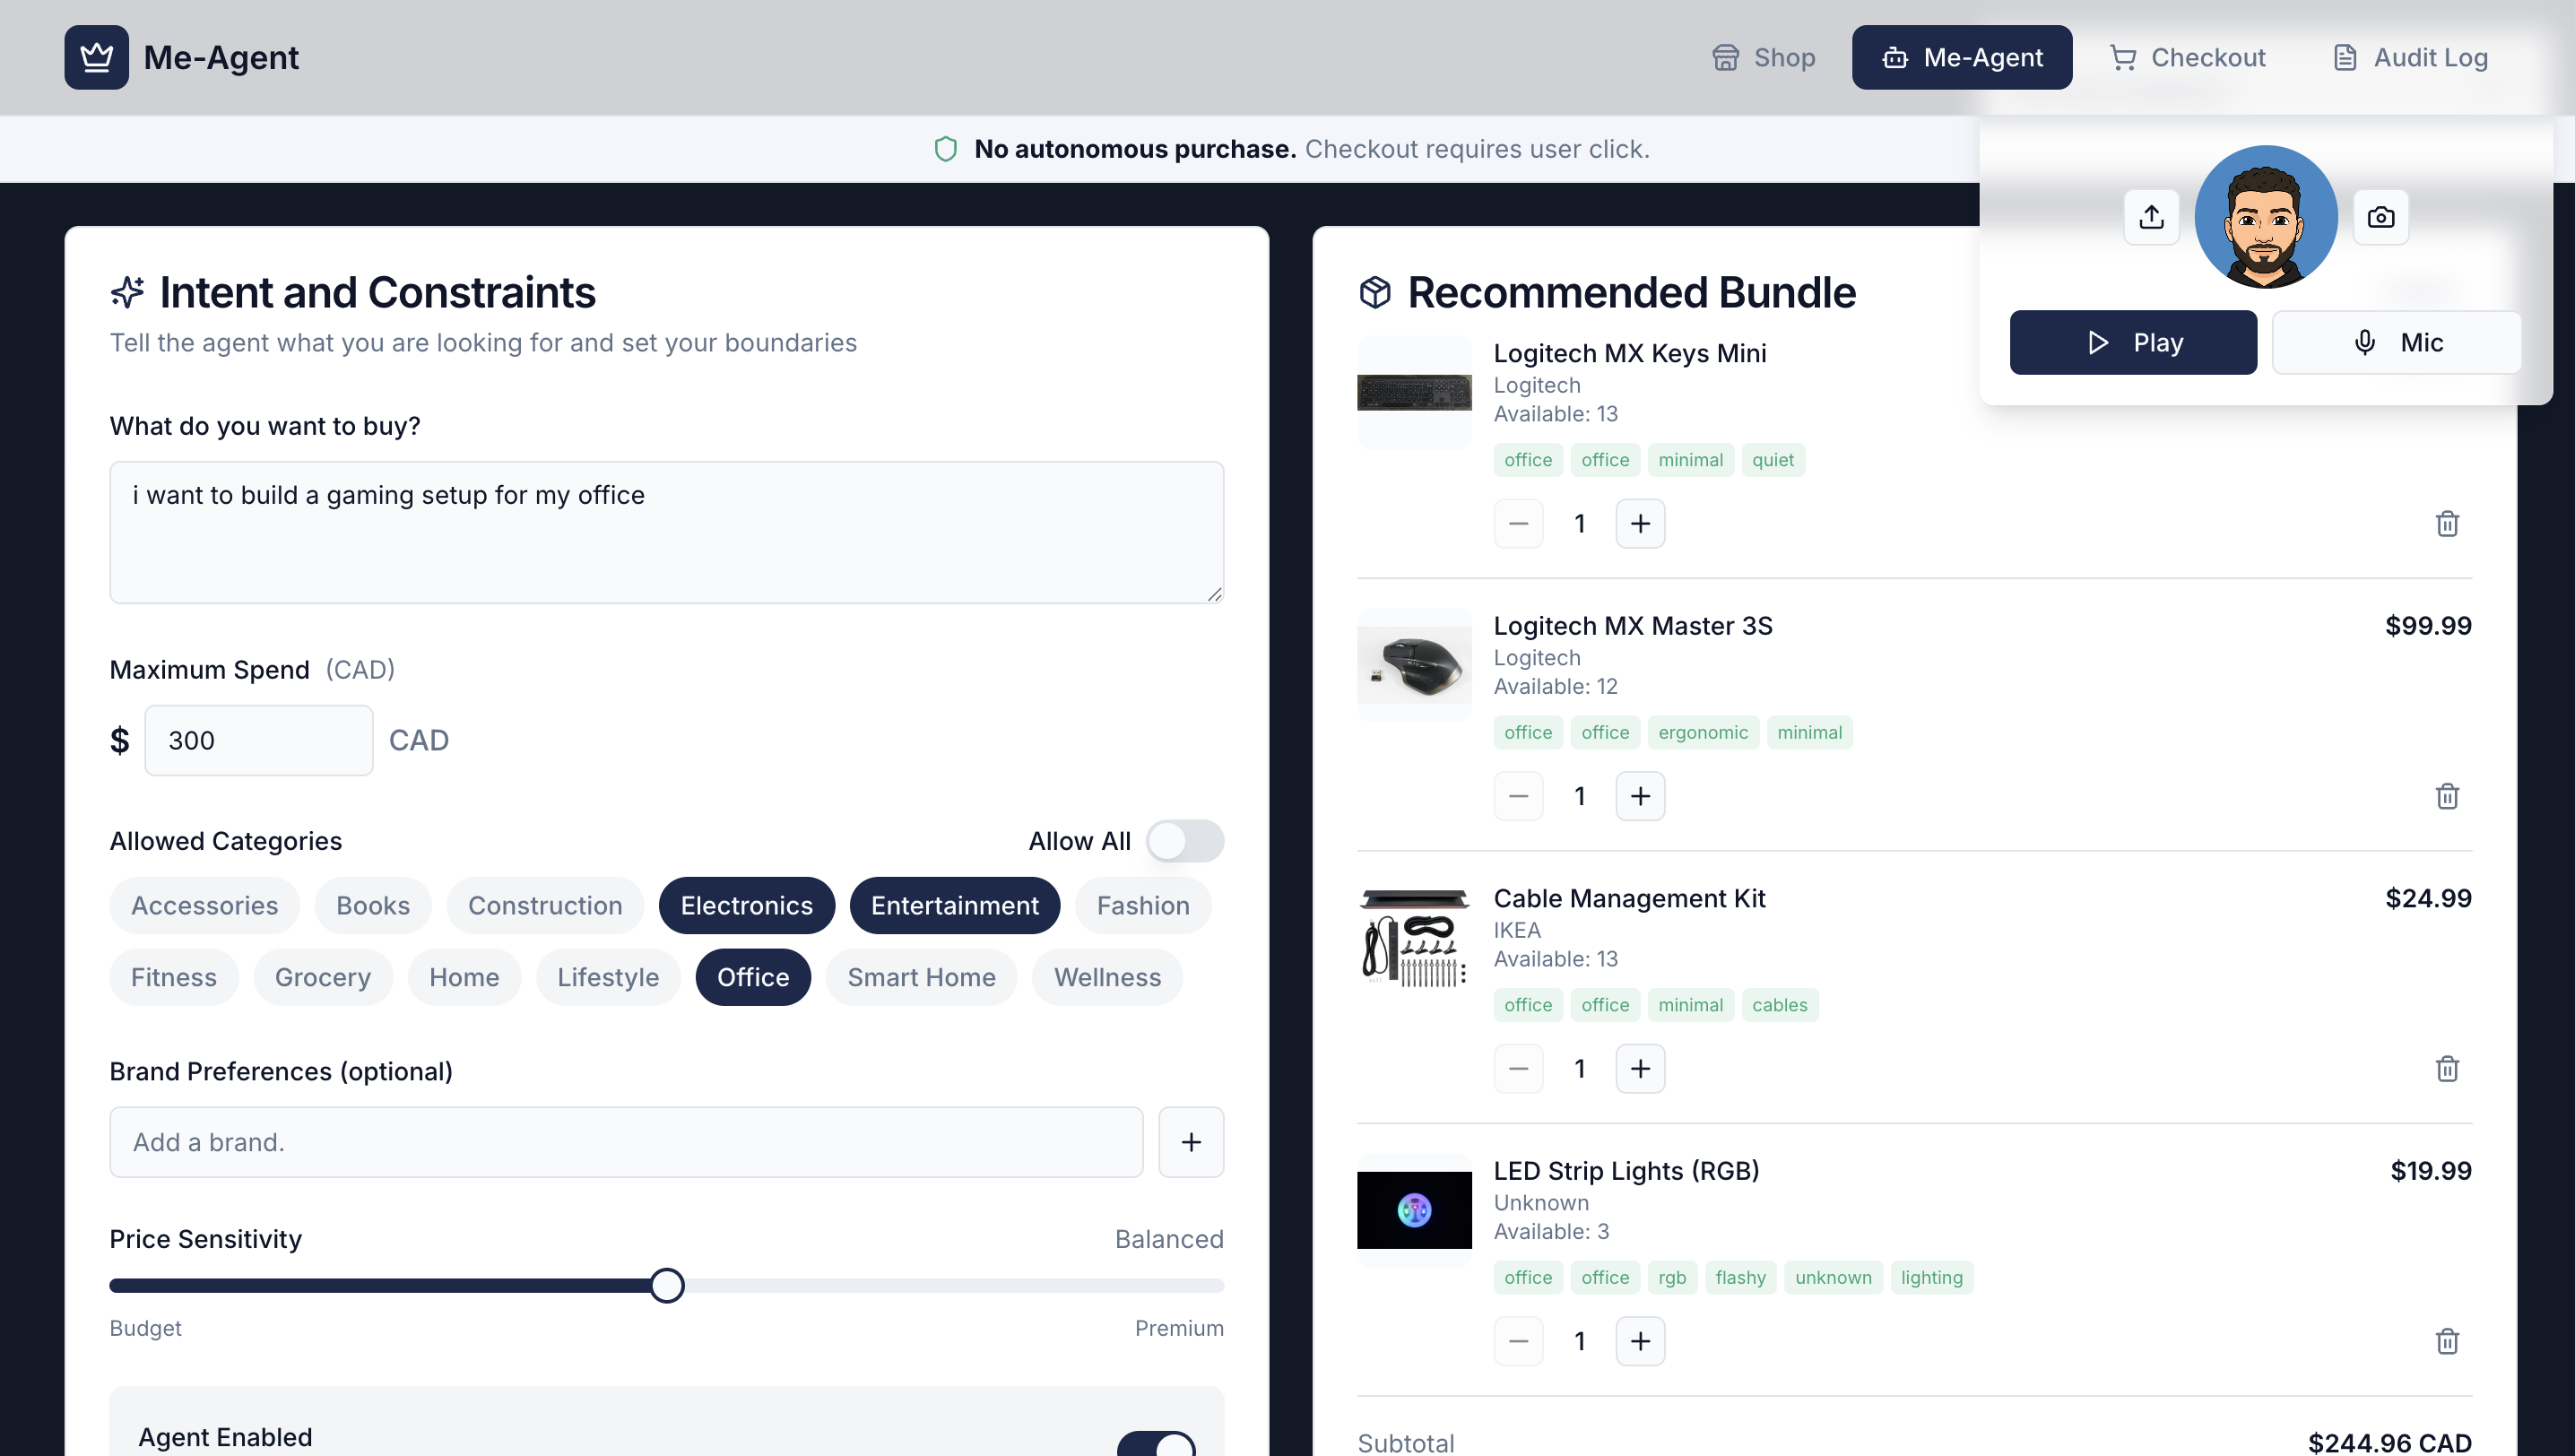Add brand with the plus button
This screenshot has width=2575, height=1456.
1190,1142
